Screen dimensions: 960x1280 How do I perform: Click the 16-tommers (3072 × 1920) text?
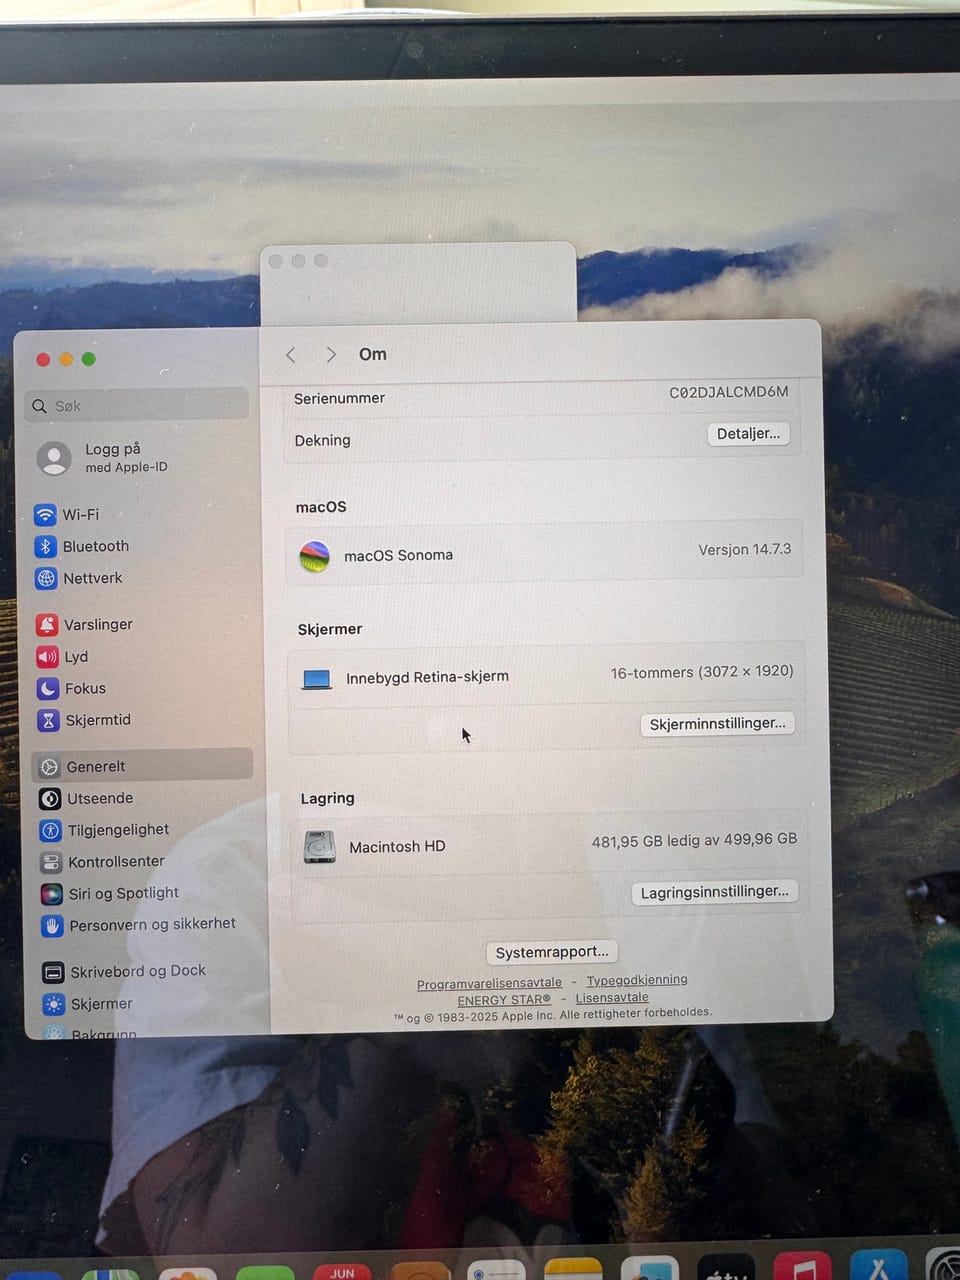pos(702,672)
